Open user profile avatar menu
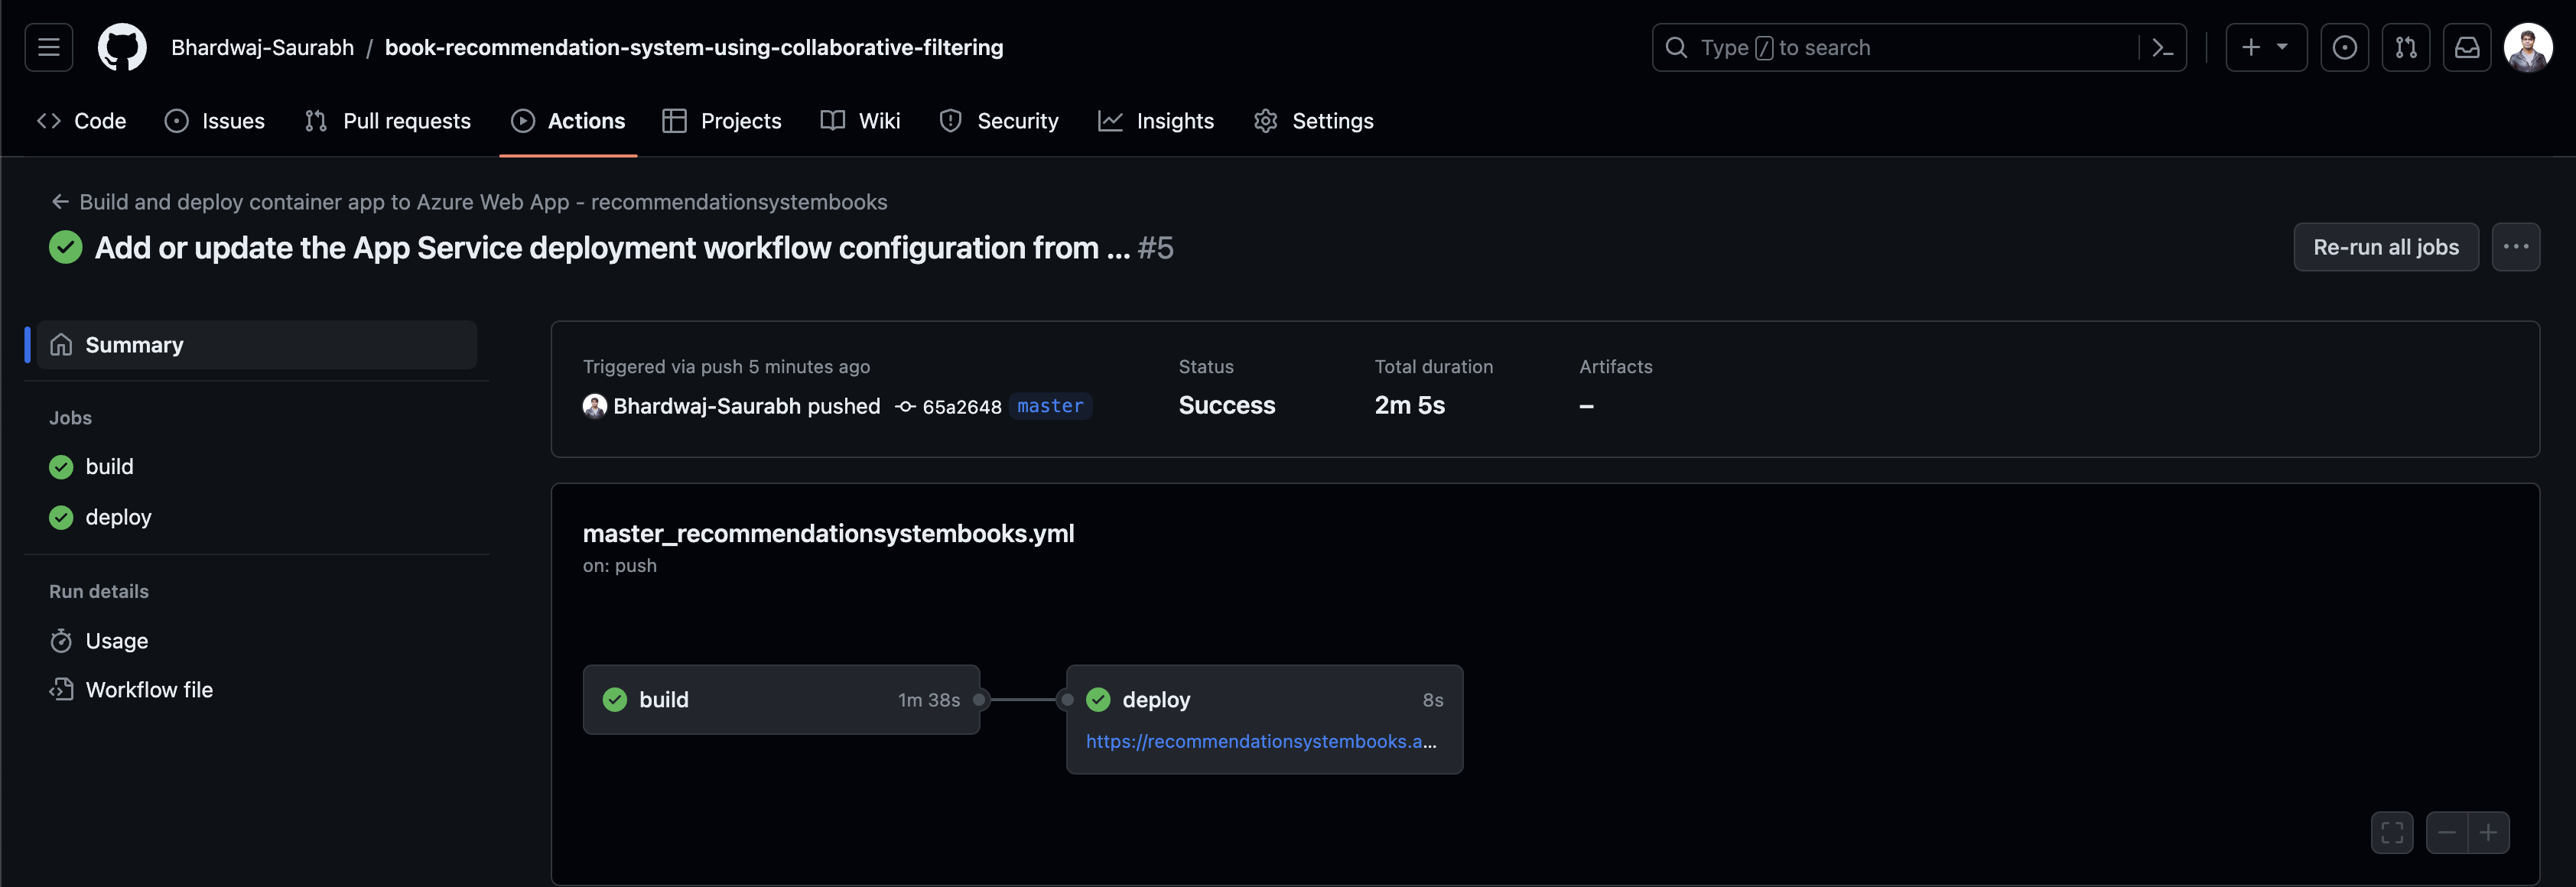This screenshot has height=887, width=2576. [x=2527, y=47]
